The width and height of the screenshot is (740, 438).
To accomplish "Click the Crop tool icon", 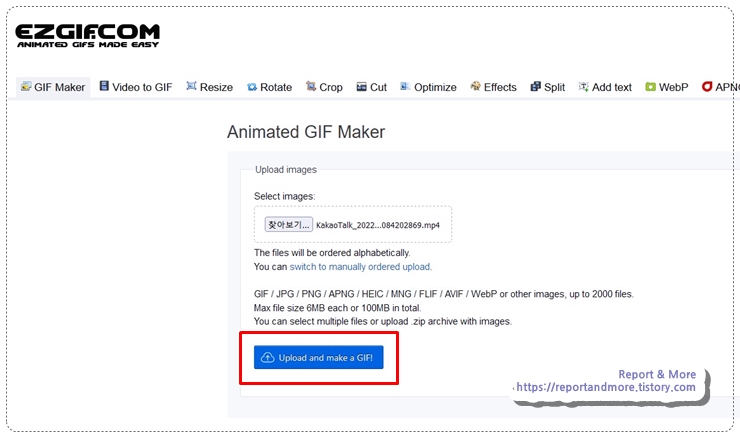I will point(311,86).
